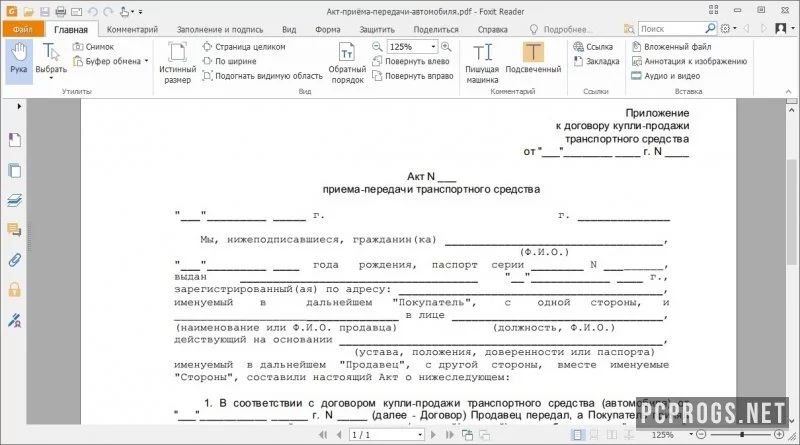Save document with the diskette icon
This screenshot has width=800, height=445.
click(44, 11)
